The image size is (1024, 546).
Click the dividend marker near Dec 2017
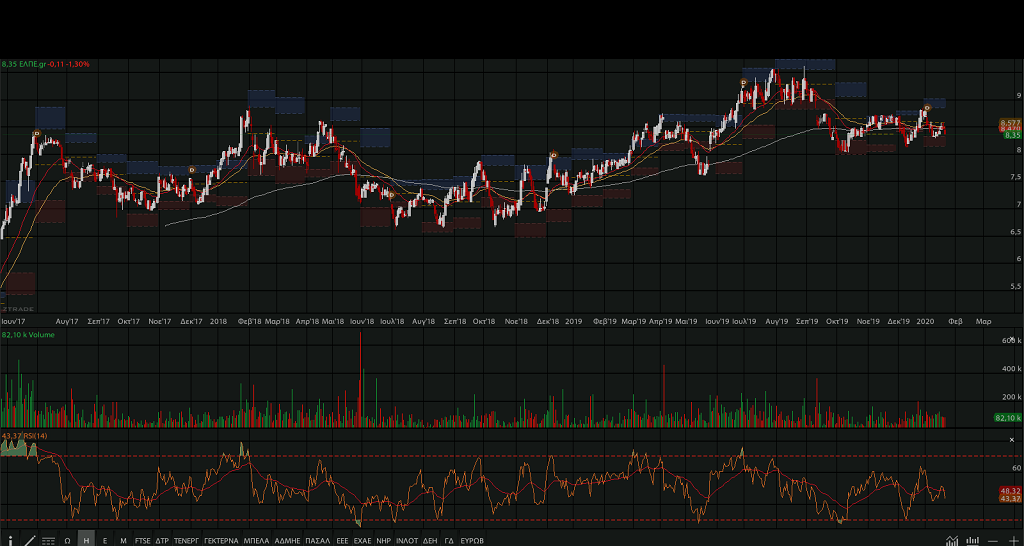pos(191,170)
